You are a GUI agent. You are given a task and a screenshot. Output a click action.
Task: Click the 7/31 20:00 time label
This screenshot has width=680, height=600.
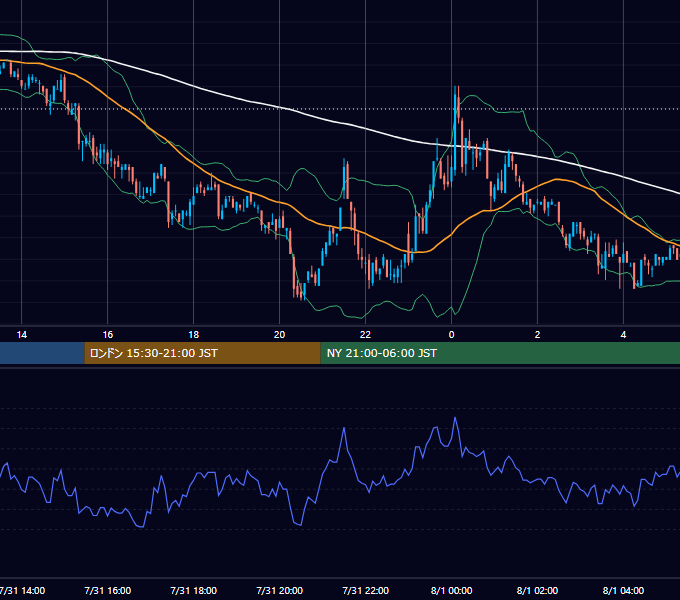279,590
